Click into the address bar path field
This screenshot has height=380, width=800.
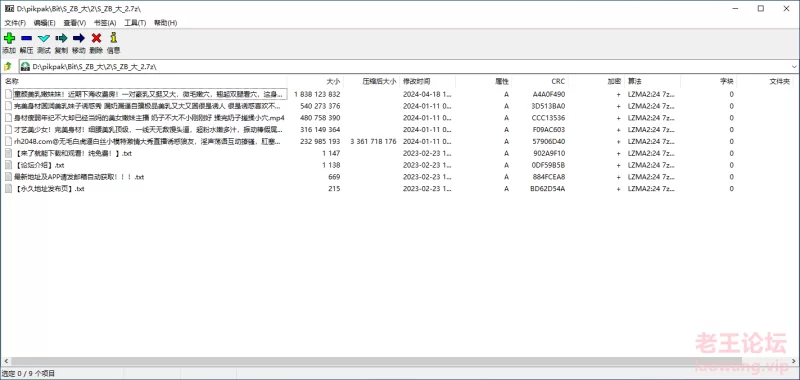tap(408, 67)
